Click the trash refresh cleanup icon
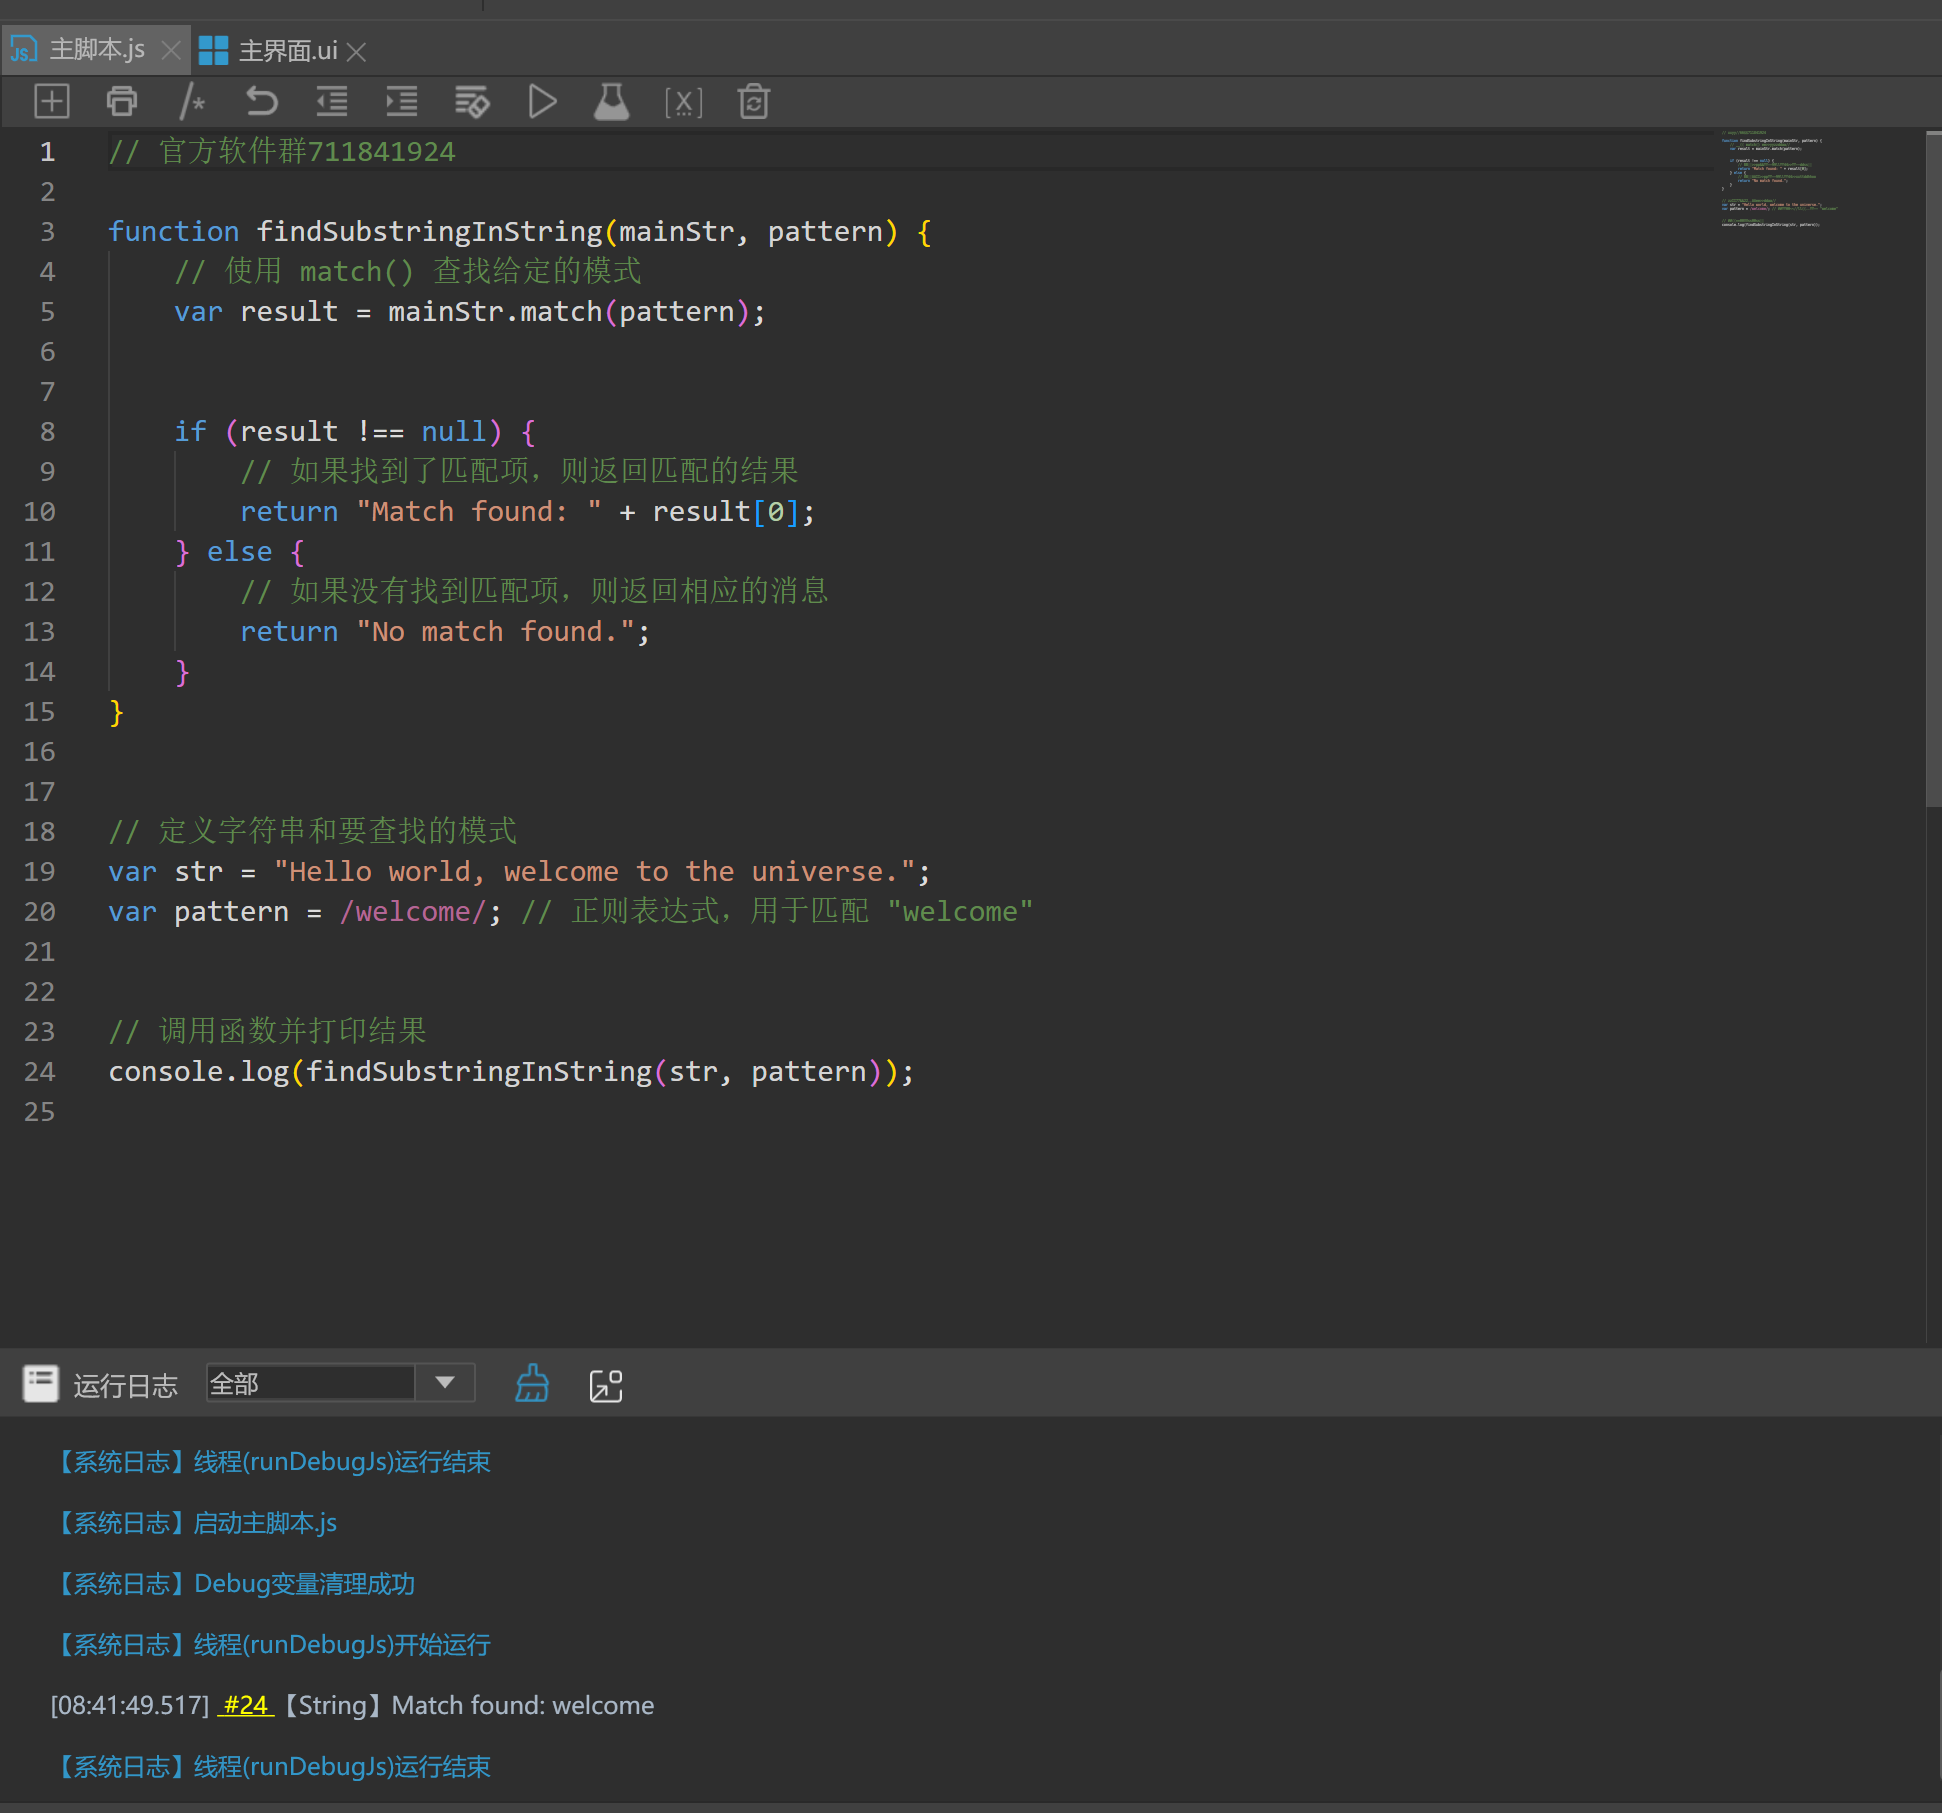The height and width of the screenshot is (1813, 1942). [x=754, y=101]
